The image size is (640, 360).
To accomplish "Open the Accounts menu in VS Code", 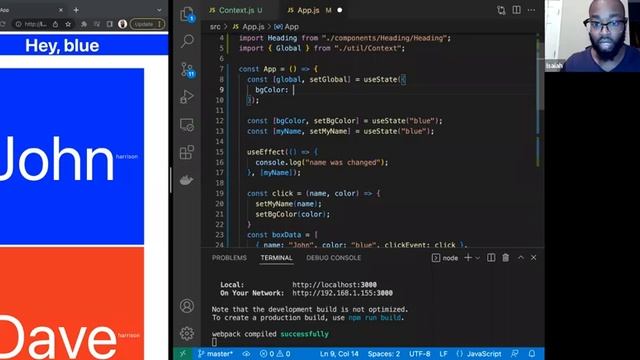I will coord(187,306).
